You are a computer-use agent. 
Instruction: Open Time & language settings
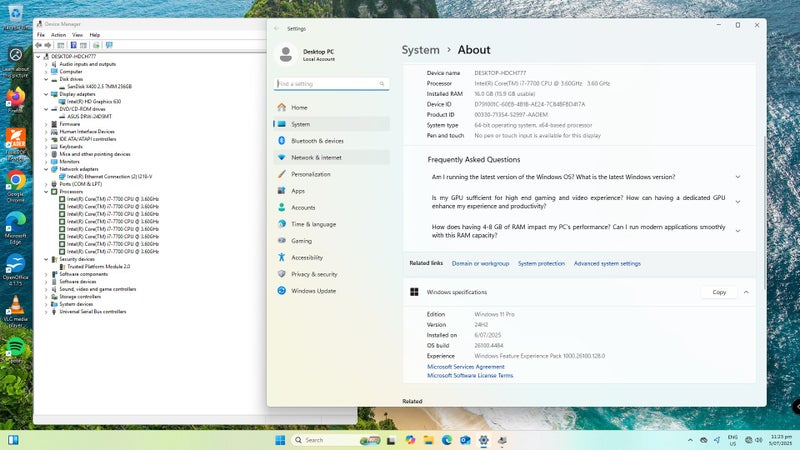pyautogui.click(x=332, y=224)
